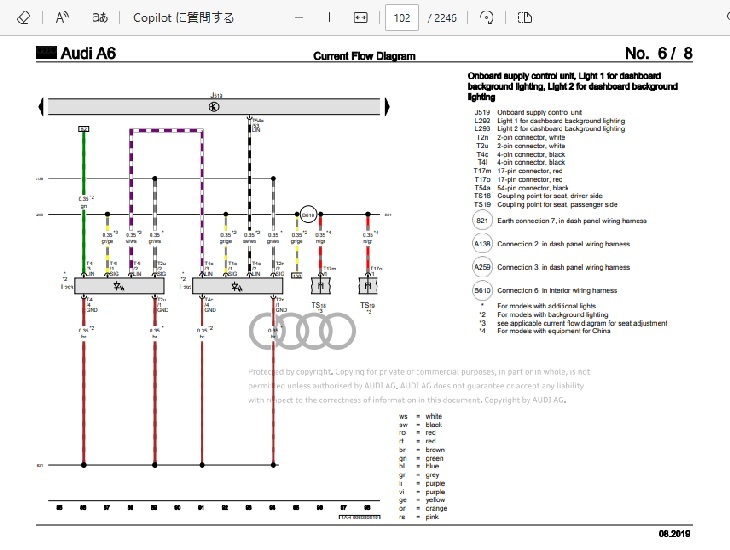This screenshot has width=730, height=550.
Task: Open the page view options
Action: pos(525,18)
